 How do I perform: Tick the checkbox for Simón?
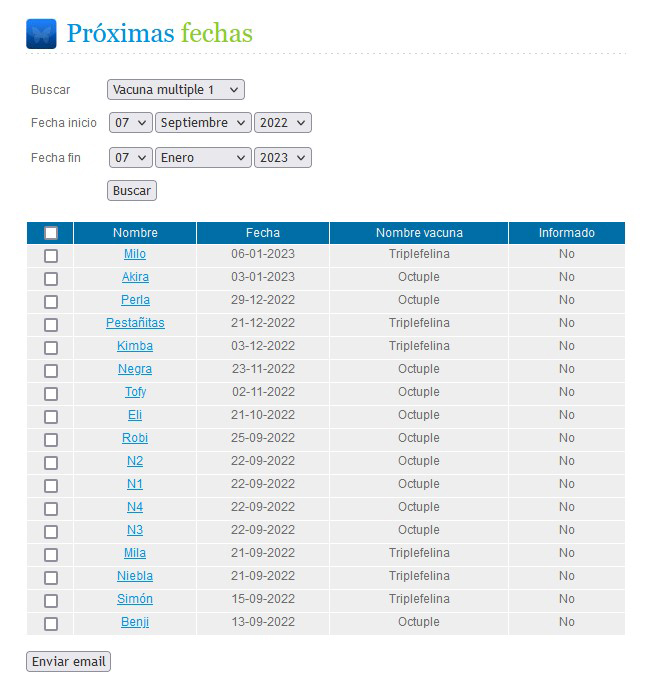coord(51,601)
